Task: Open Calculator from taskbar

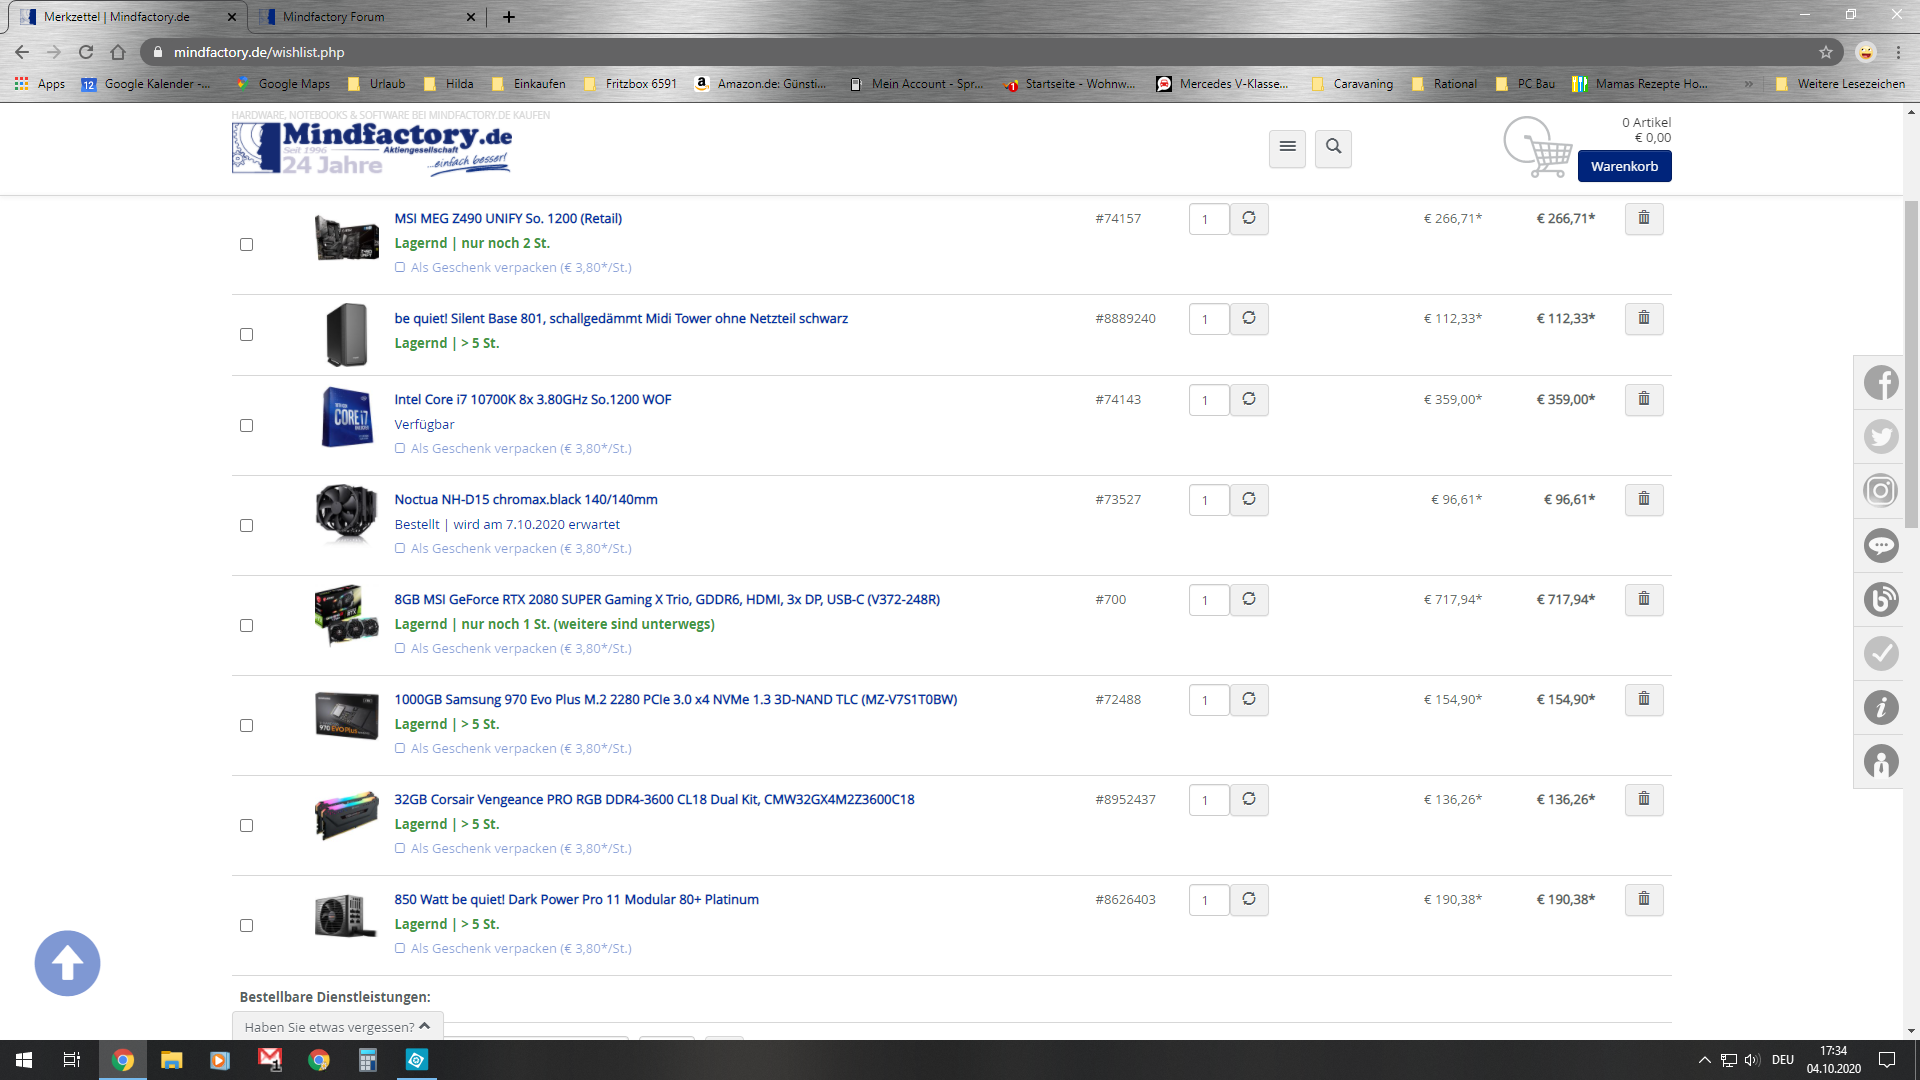Action: 368,1060
